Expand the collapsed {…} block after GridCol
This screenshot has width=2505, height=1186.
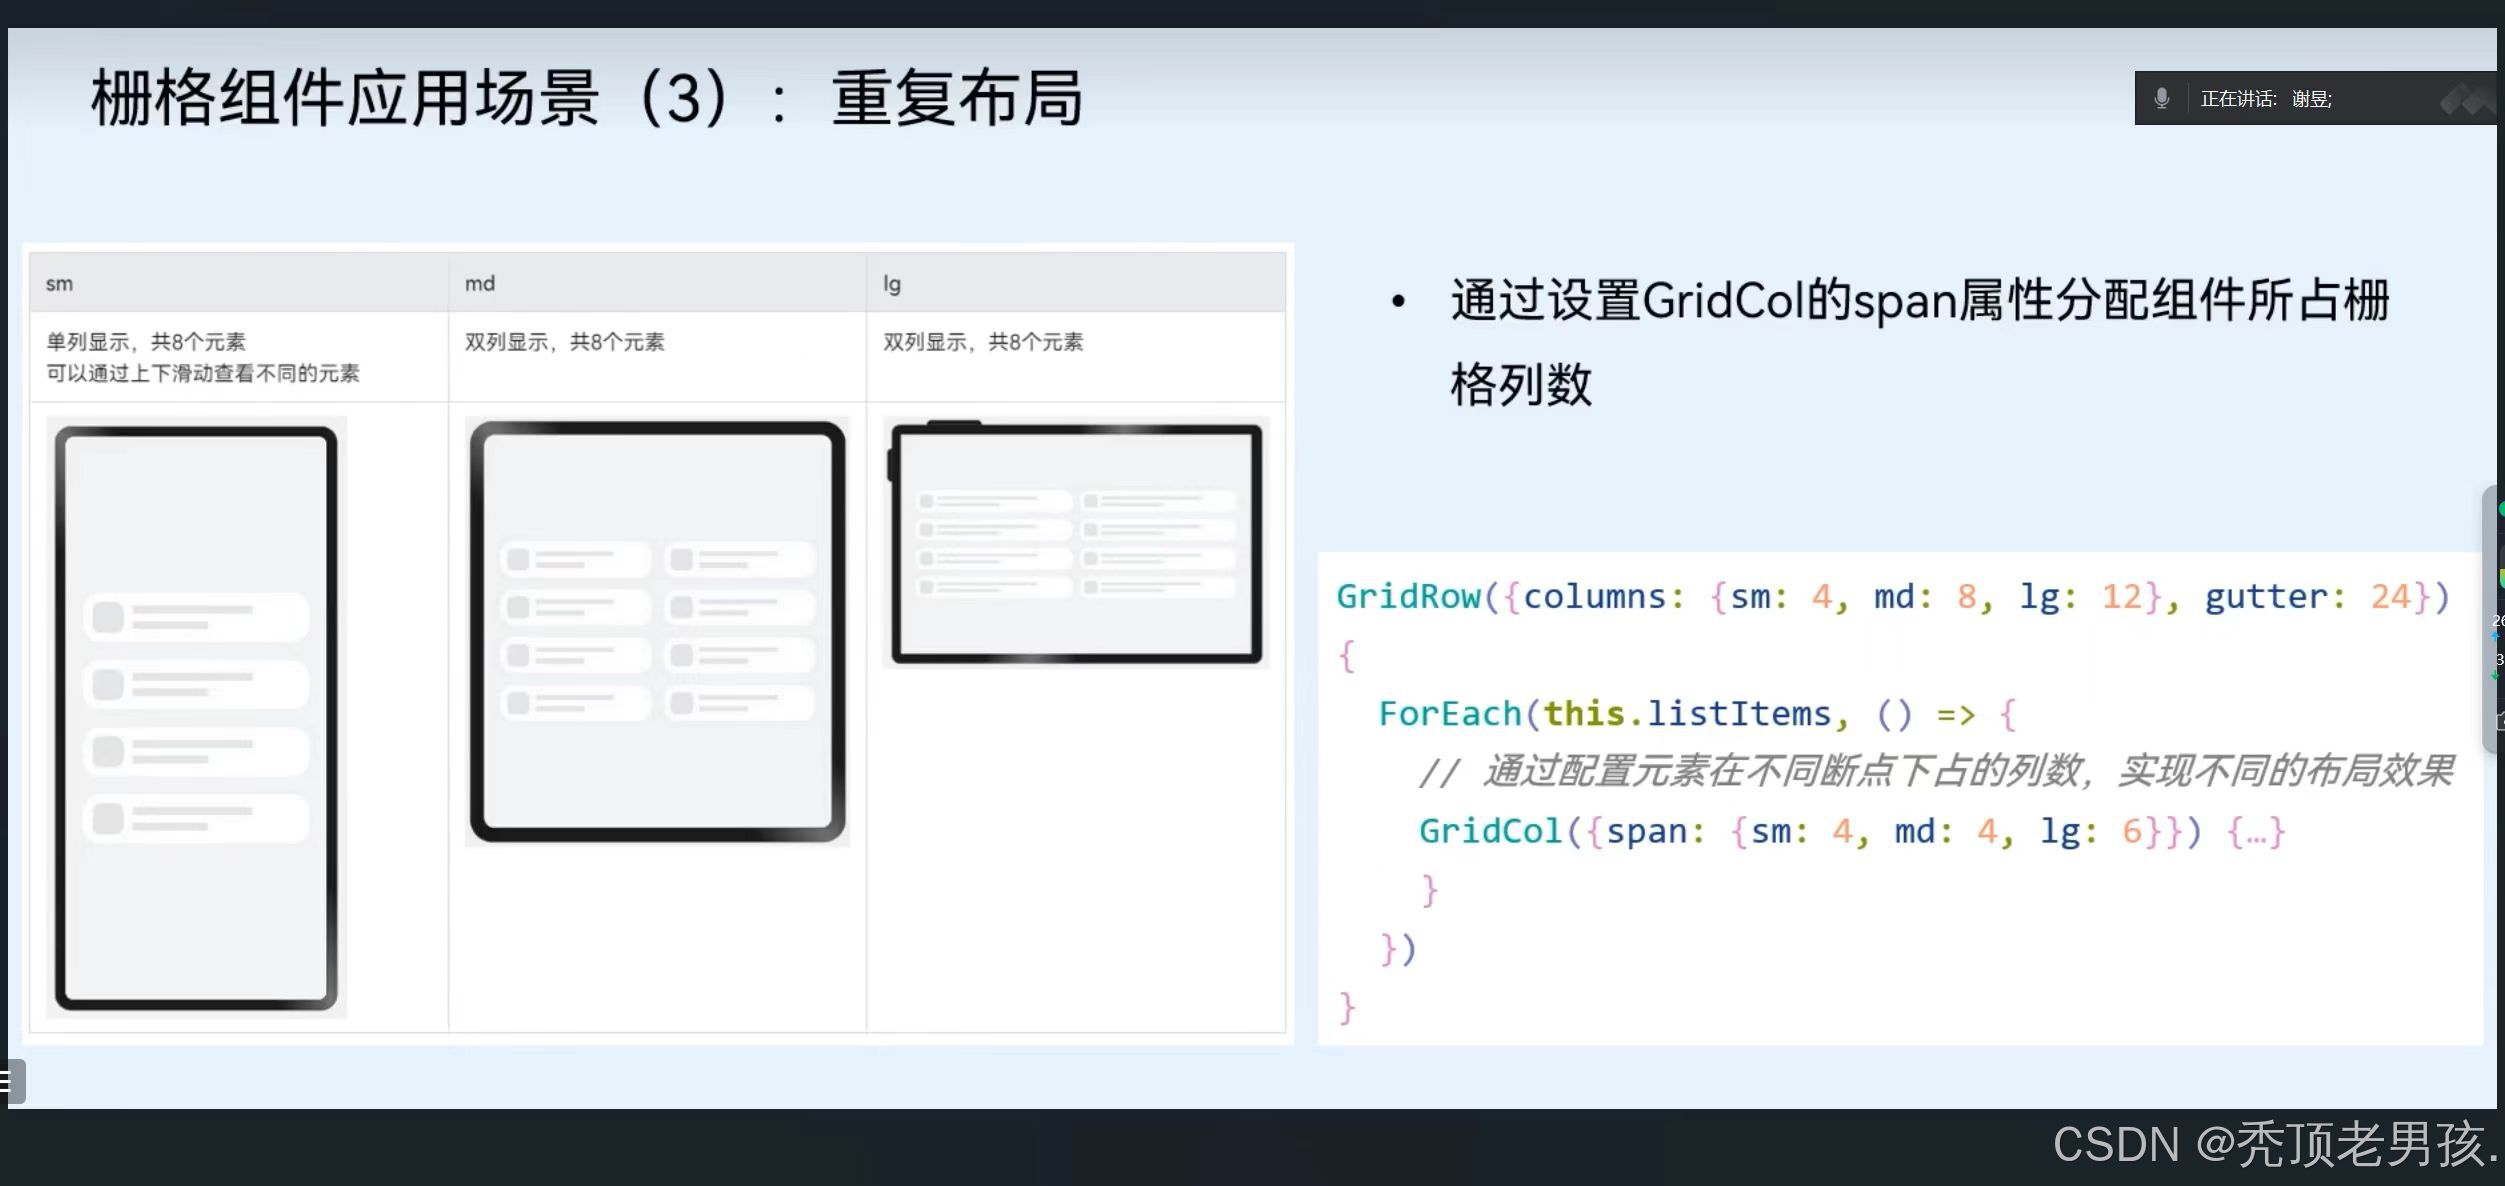tap(2256, 832)
